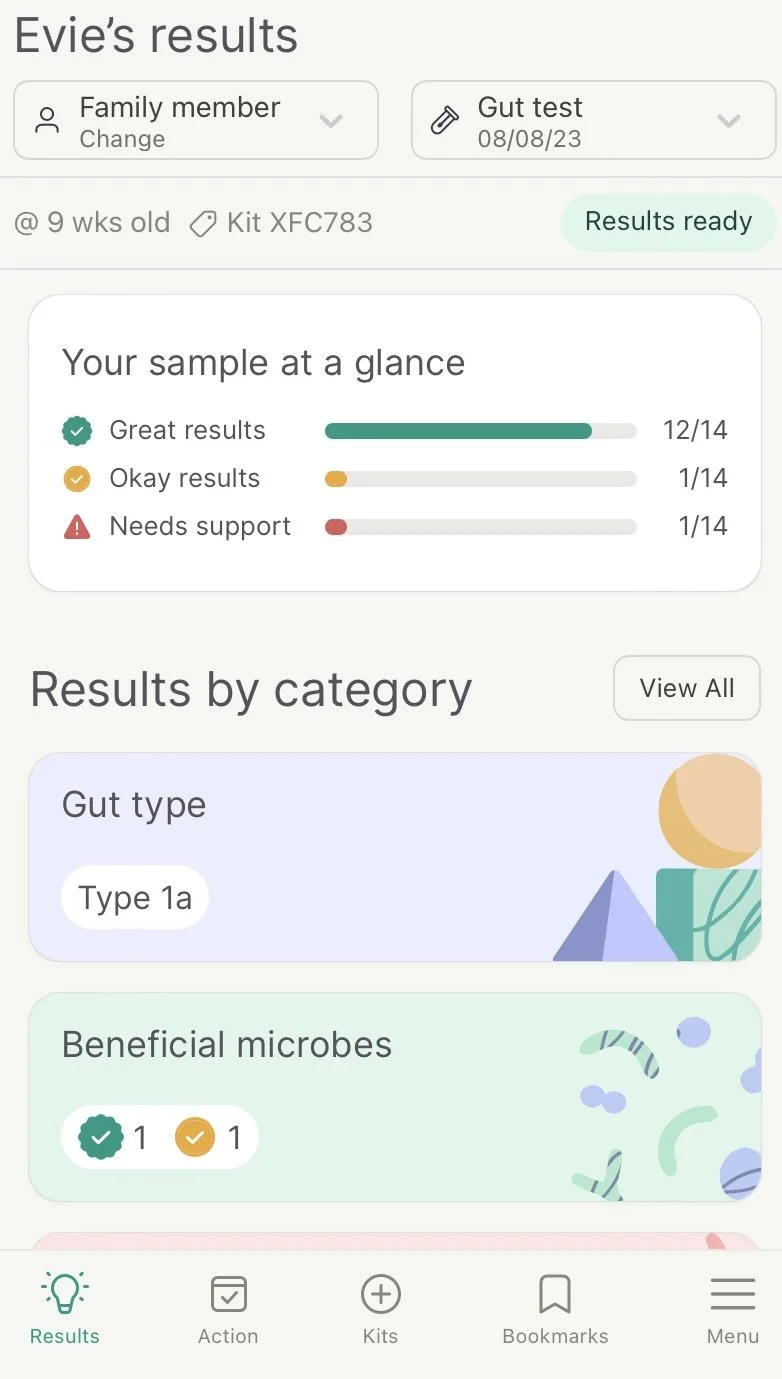
Task: Tap the tag icon next to Kit XFC783
Action: pyautogui.click(x=203, y=224)
